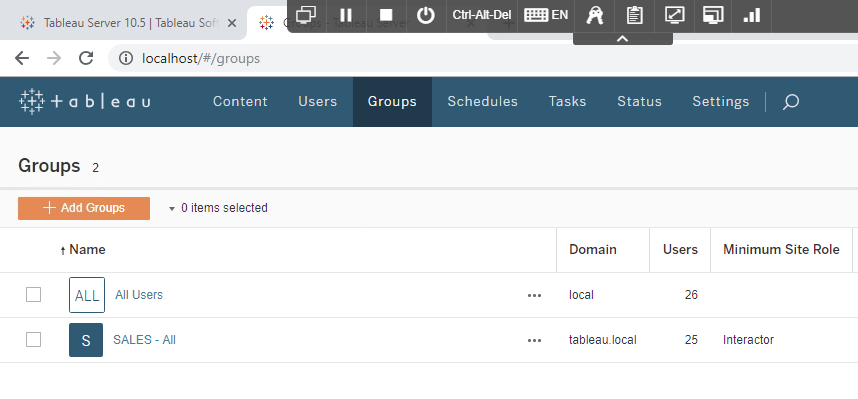The width and height of the screenshot is (858, 399).
Task: Open the Status page
Action: (x=639, y=102)
